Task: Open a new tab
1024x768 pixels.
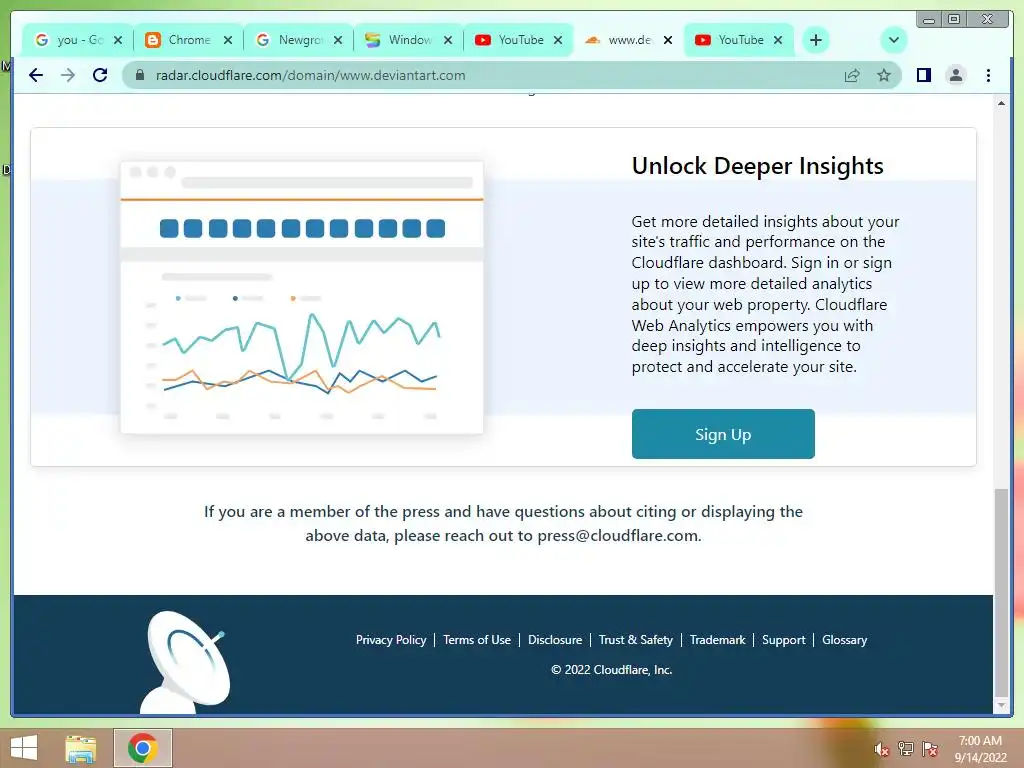Action: tap(816, 40)
